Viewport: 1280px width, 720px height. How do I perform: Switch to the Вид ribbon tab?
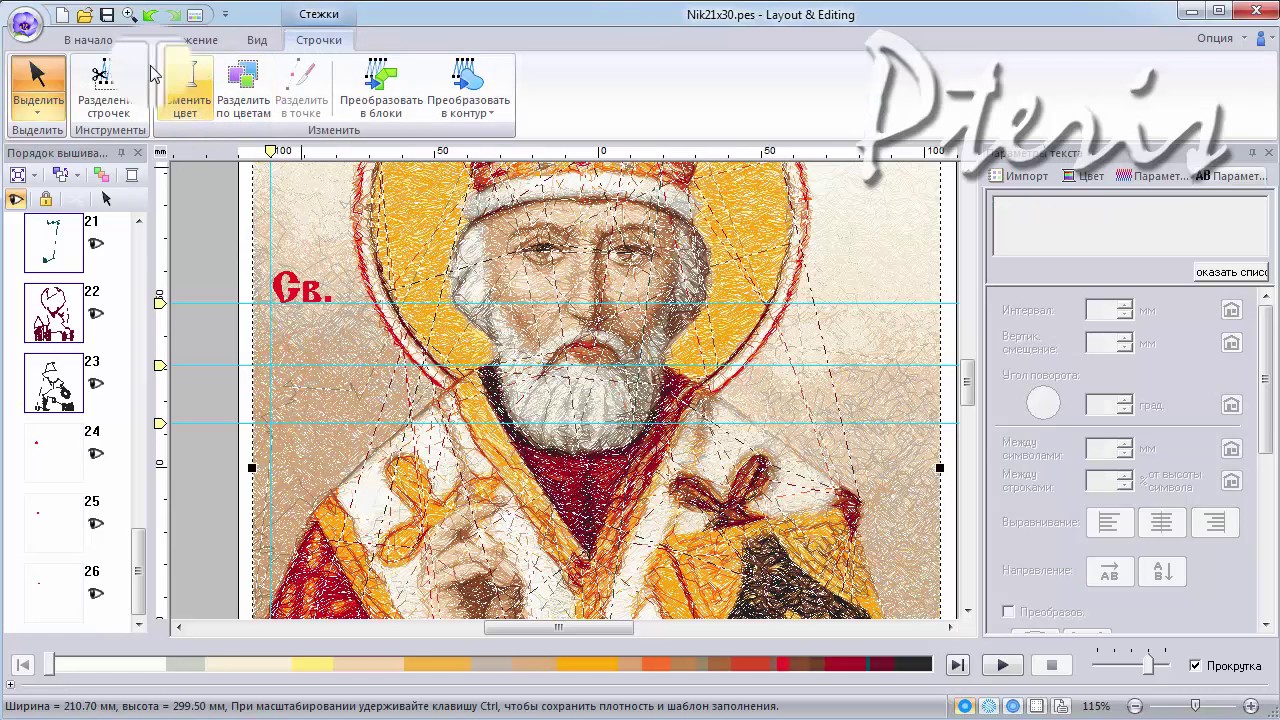click(257, 40)
